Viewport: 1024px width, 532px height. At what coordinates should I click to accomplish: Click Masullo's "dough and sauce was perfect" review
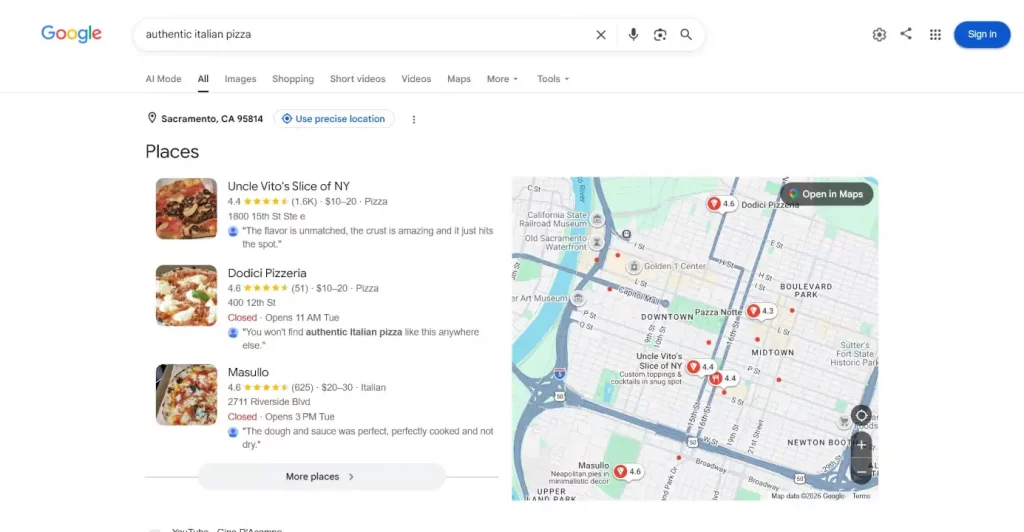point(368,437)
